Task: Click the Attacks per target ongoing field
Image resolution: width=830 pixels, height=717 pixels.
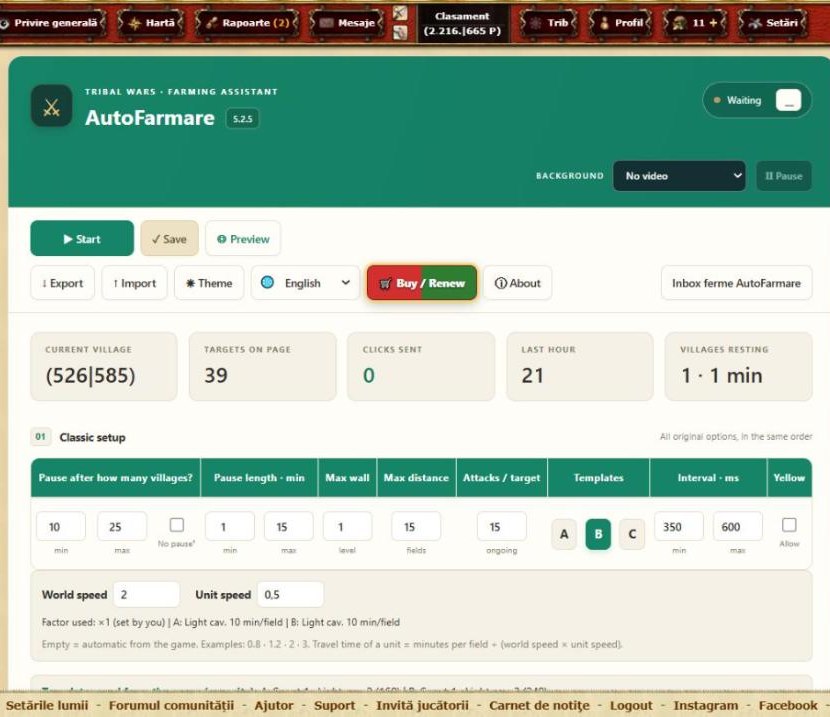Action: point(502,527)
